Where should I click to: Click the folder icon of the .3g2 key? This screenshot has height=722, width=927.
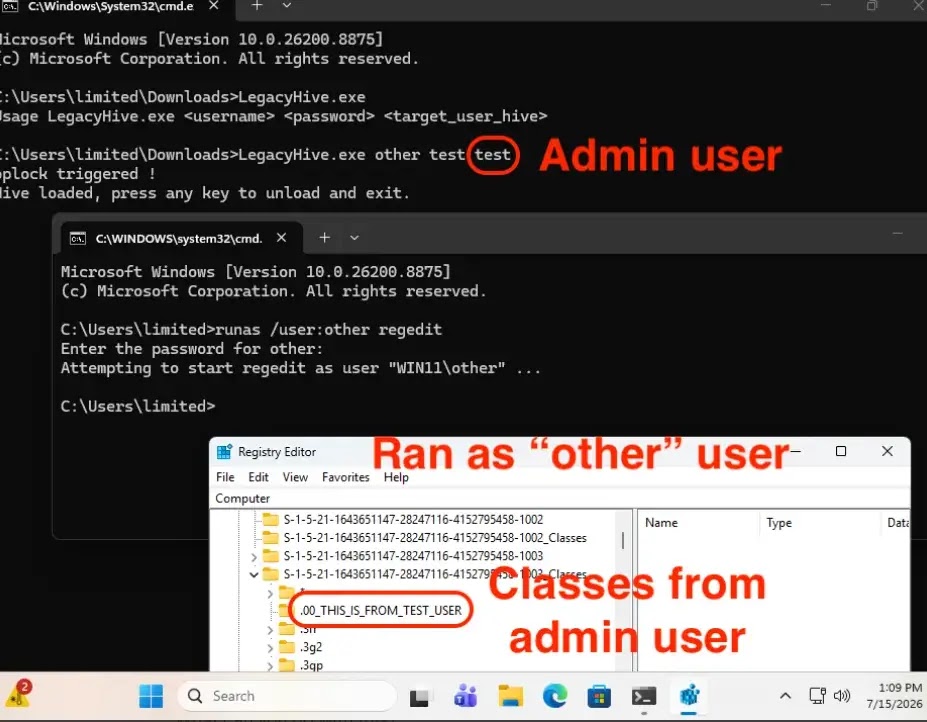click(x=287, y=647)
